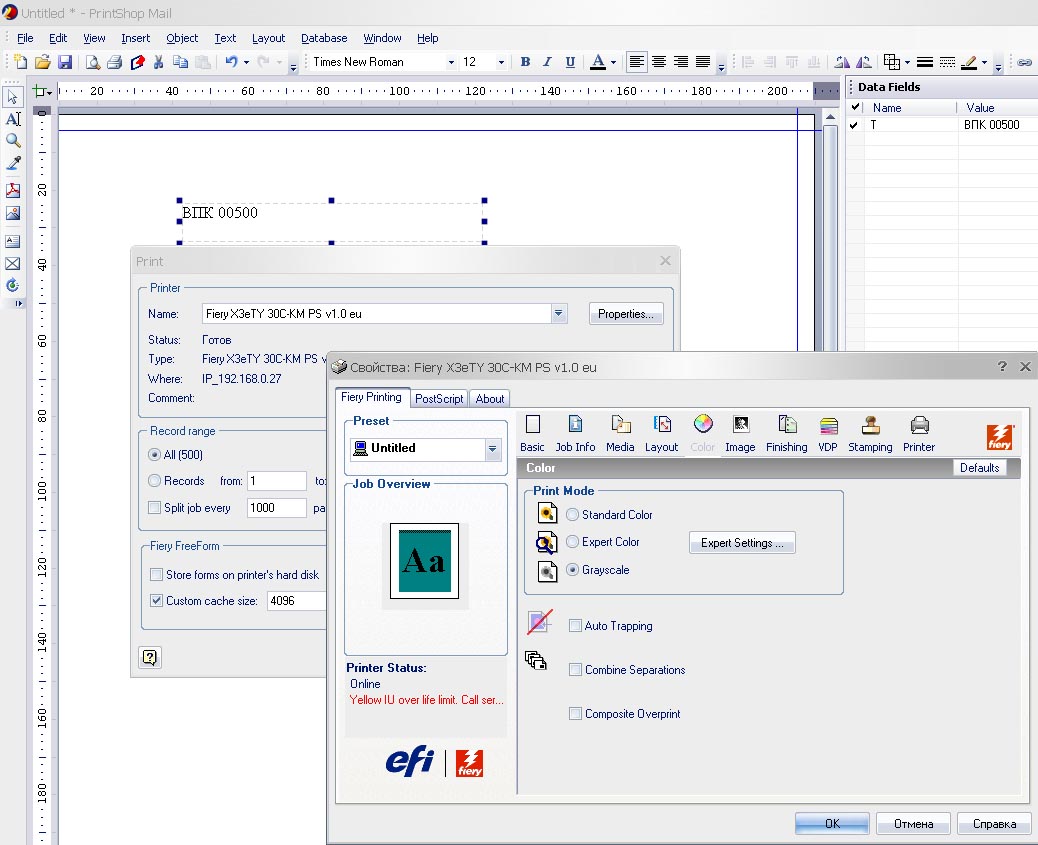Image resolution: width=1038 pixels, height=845 pixels.
Task: Switch to the About tab
Action: click(490, 399)
